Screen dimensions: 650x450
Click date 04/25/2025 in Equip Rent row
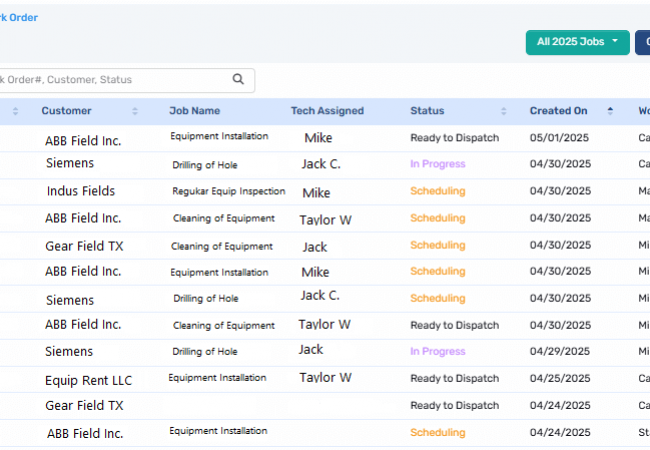click(560, 378)
